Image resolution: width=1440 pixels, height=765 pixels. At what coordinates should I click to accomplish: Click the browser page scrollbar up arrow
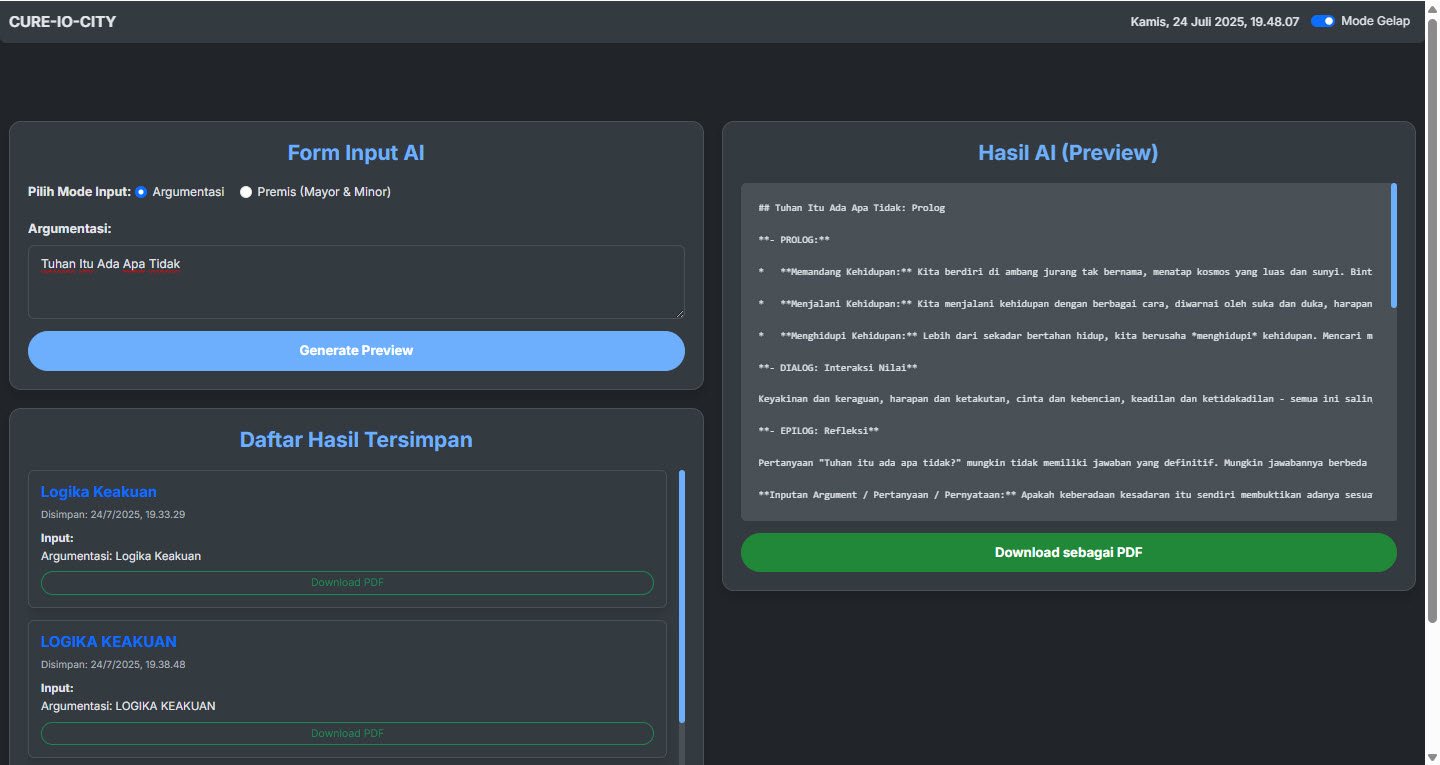(x=1431, y=8)
